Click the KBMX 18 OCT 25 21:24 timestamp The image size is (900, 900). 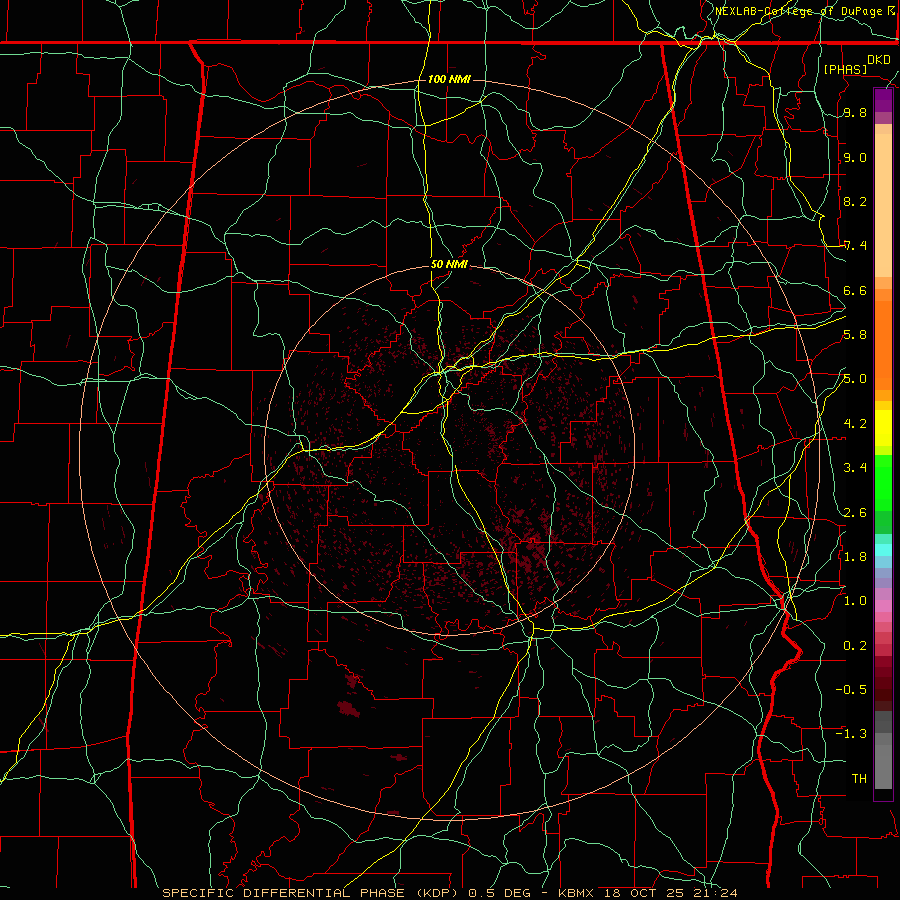[648, 893]
